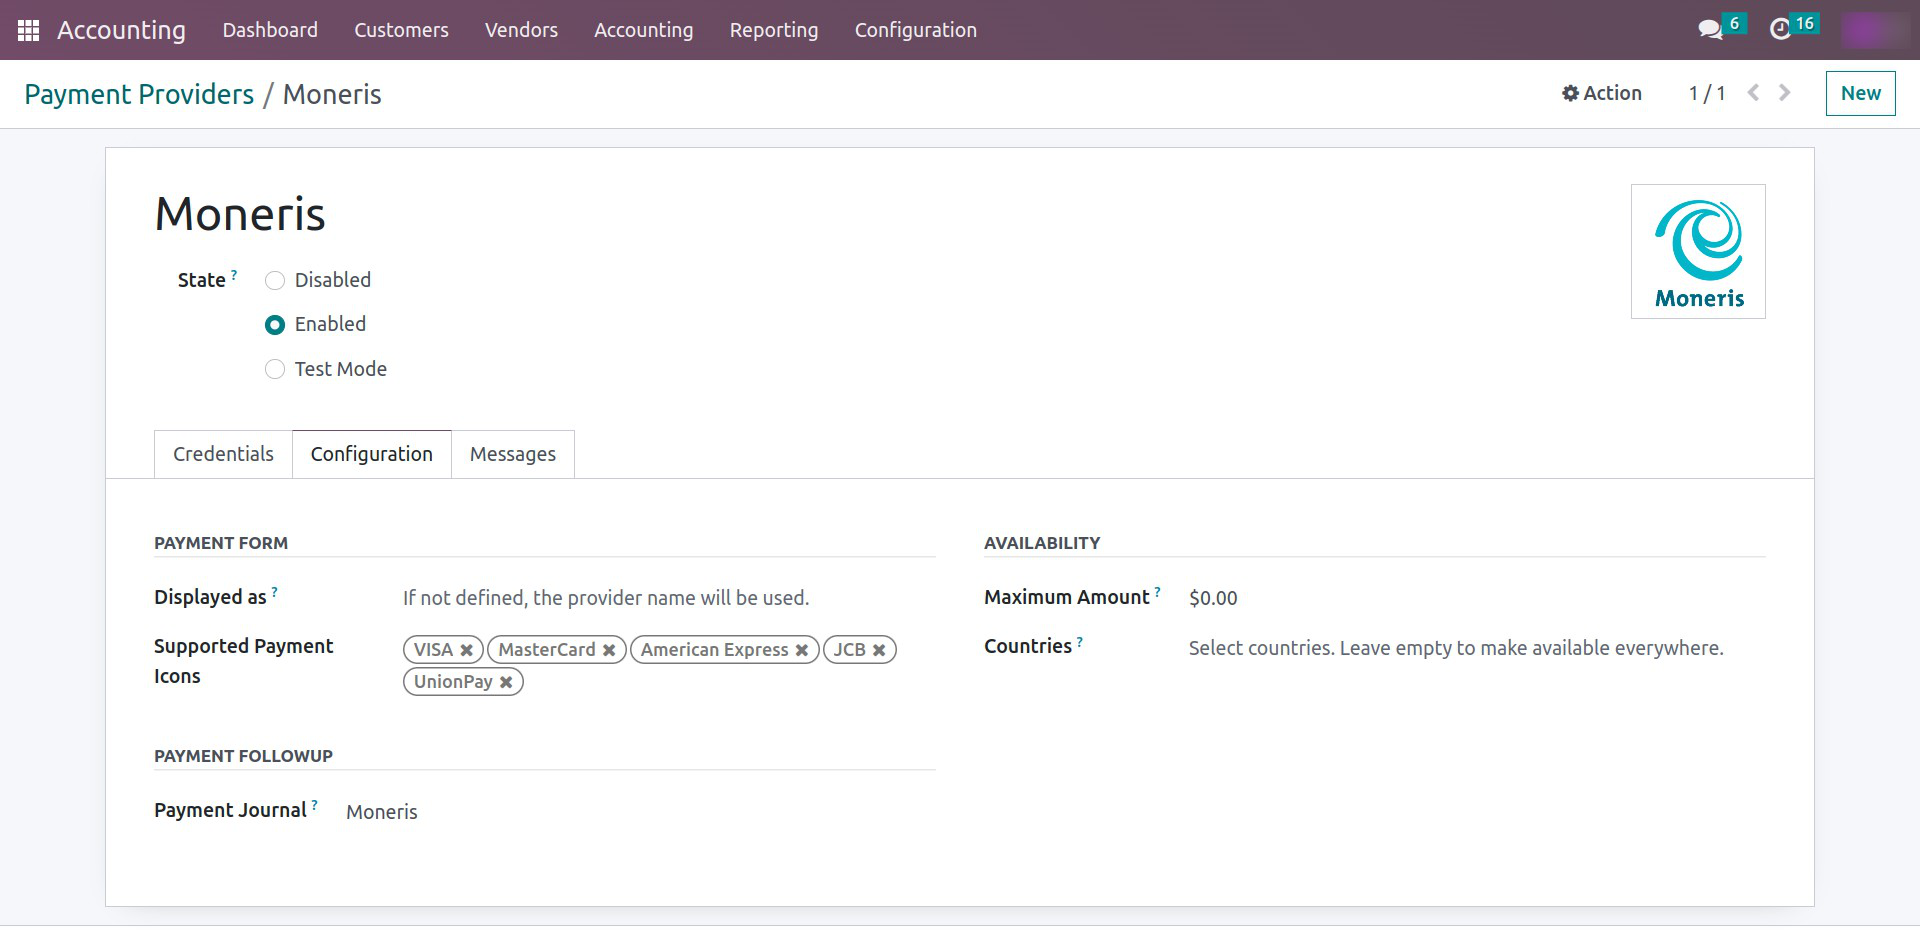Remove the MasterCard payment icon tag
Screen dimensions: 1920x932
tap(609, 650)
